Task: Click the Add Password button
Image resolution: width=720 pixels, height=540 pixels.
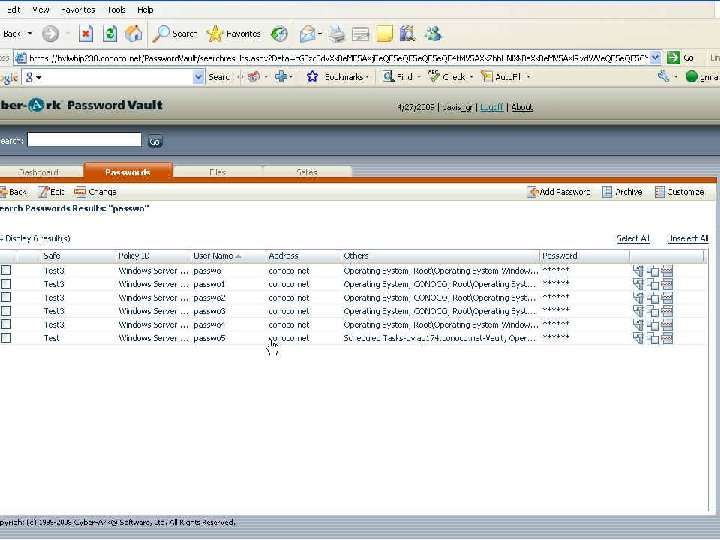Action: point(559,192)
